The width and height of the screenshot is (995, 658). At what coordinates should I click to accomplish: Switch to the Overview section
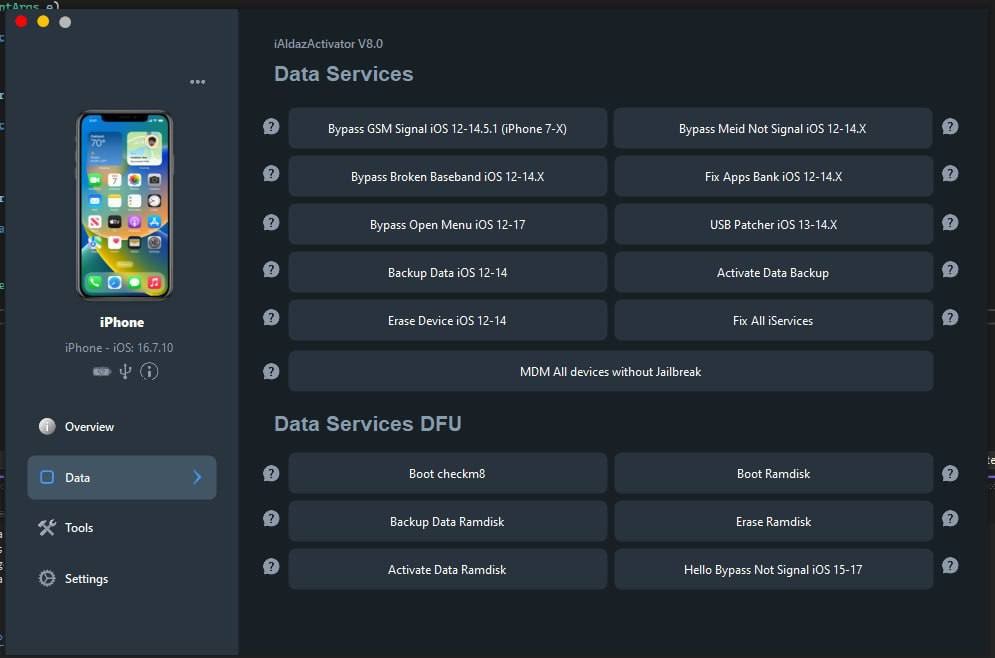coord(122,426)
